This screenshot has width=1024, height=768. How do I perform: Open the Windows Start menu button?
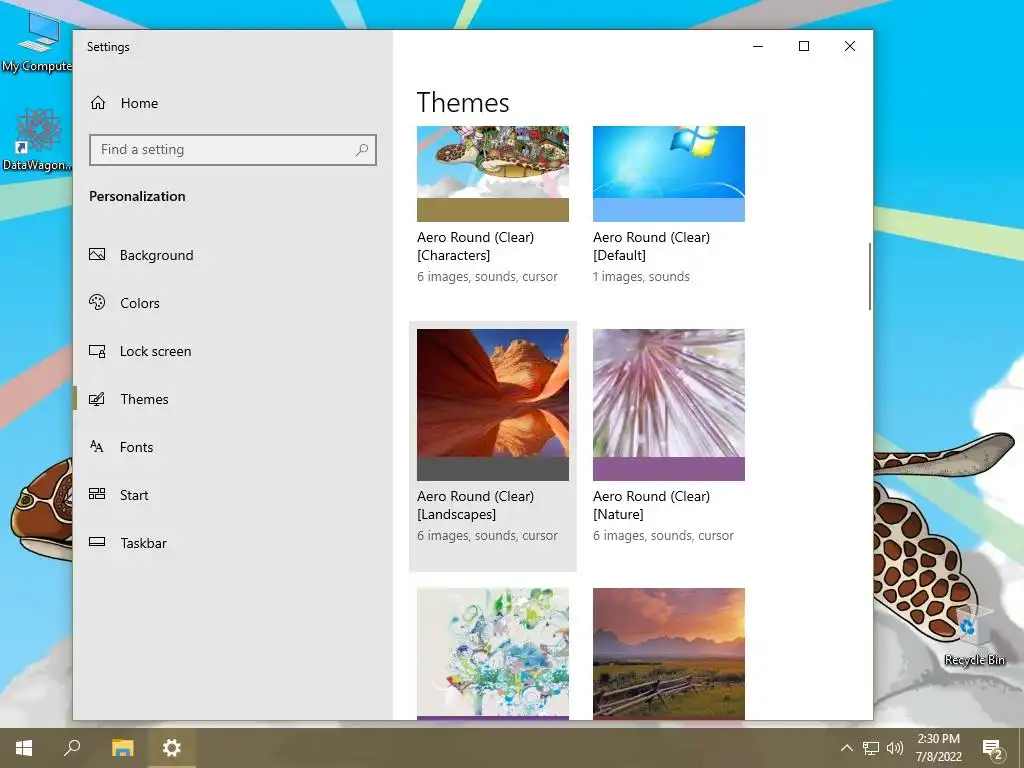(24, 748)
